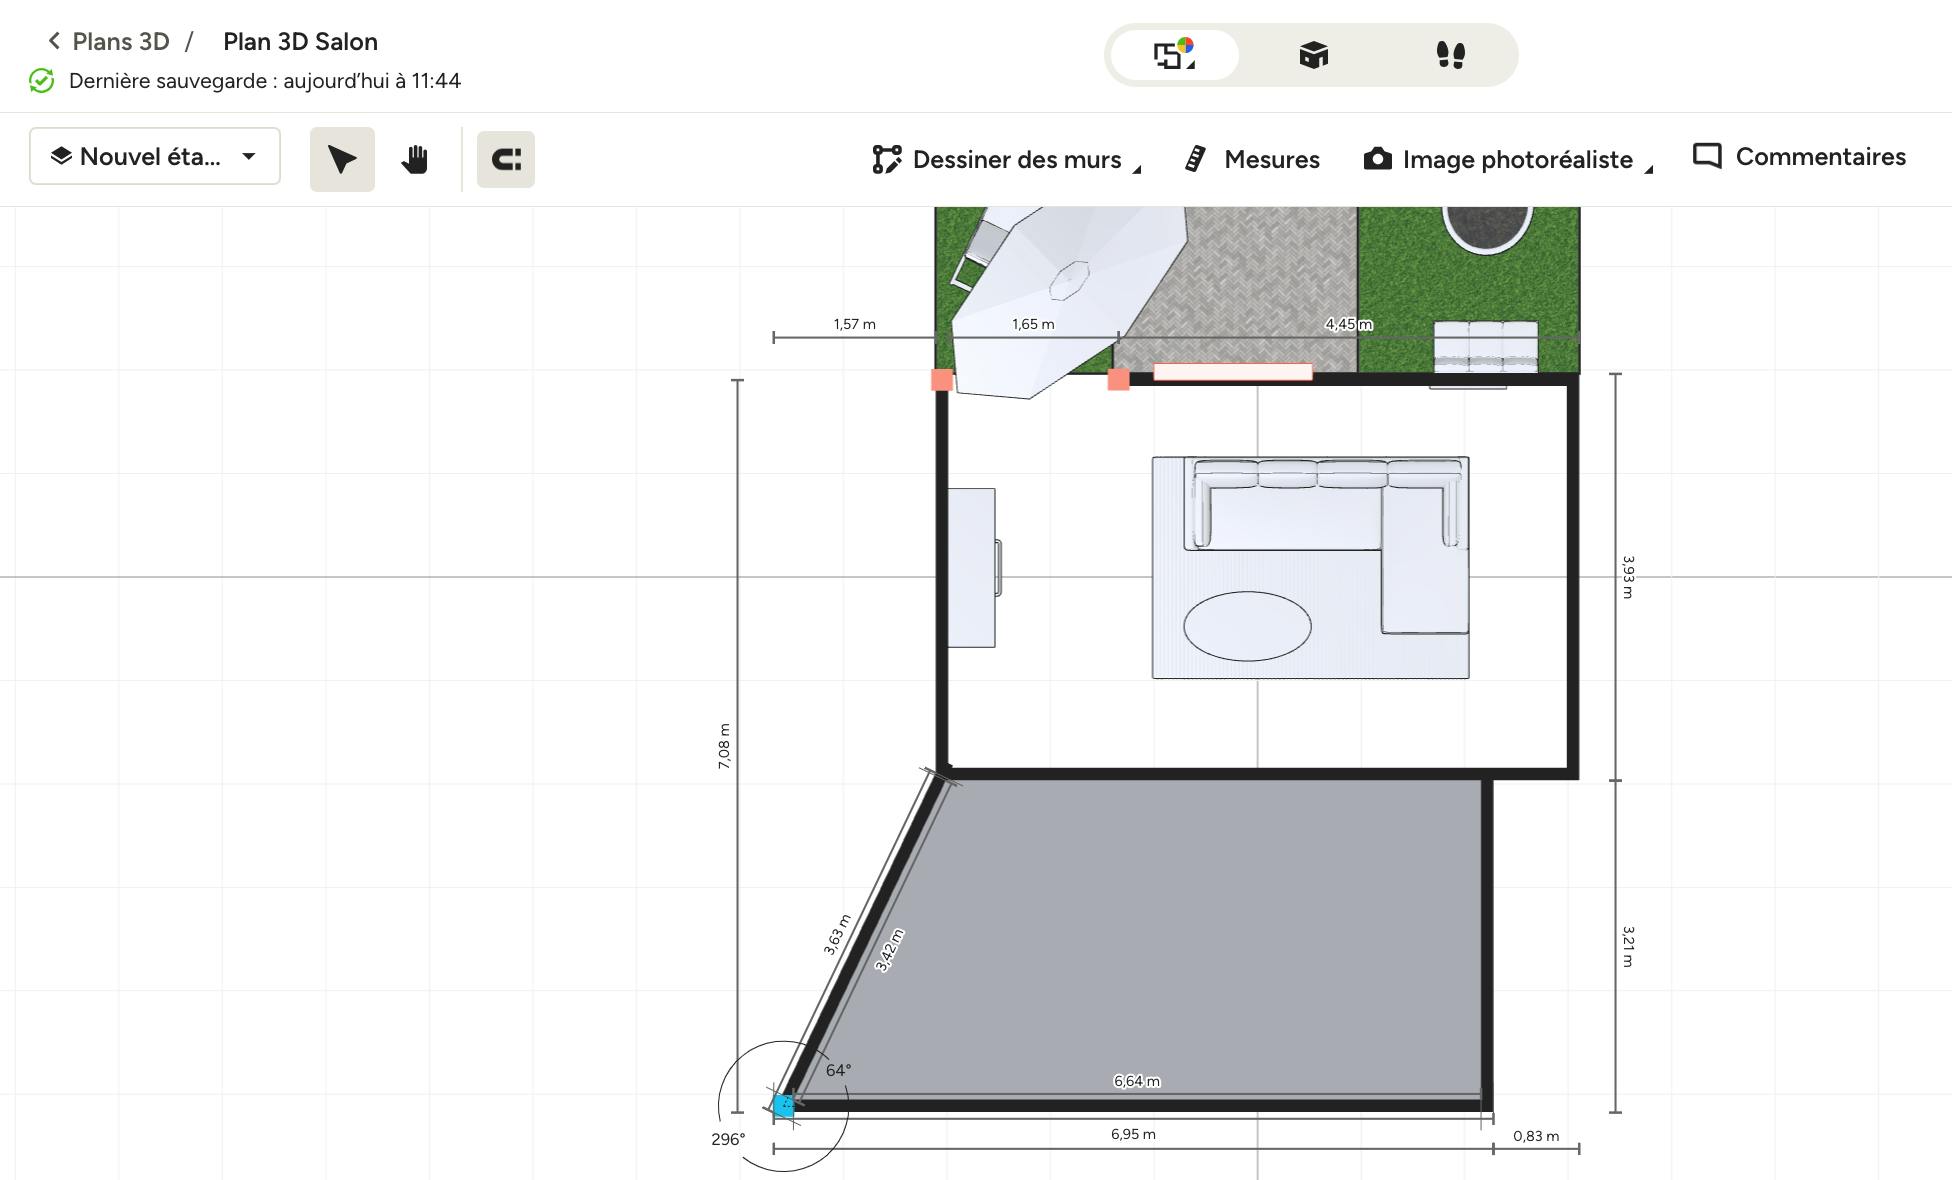Switch to 3D box view mode

(x=1313, y=54)
